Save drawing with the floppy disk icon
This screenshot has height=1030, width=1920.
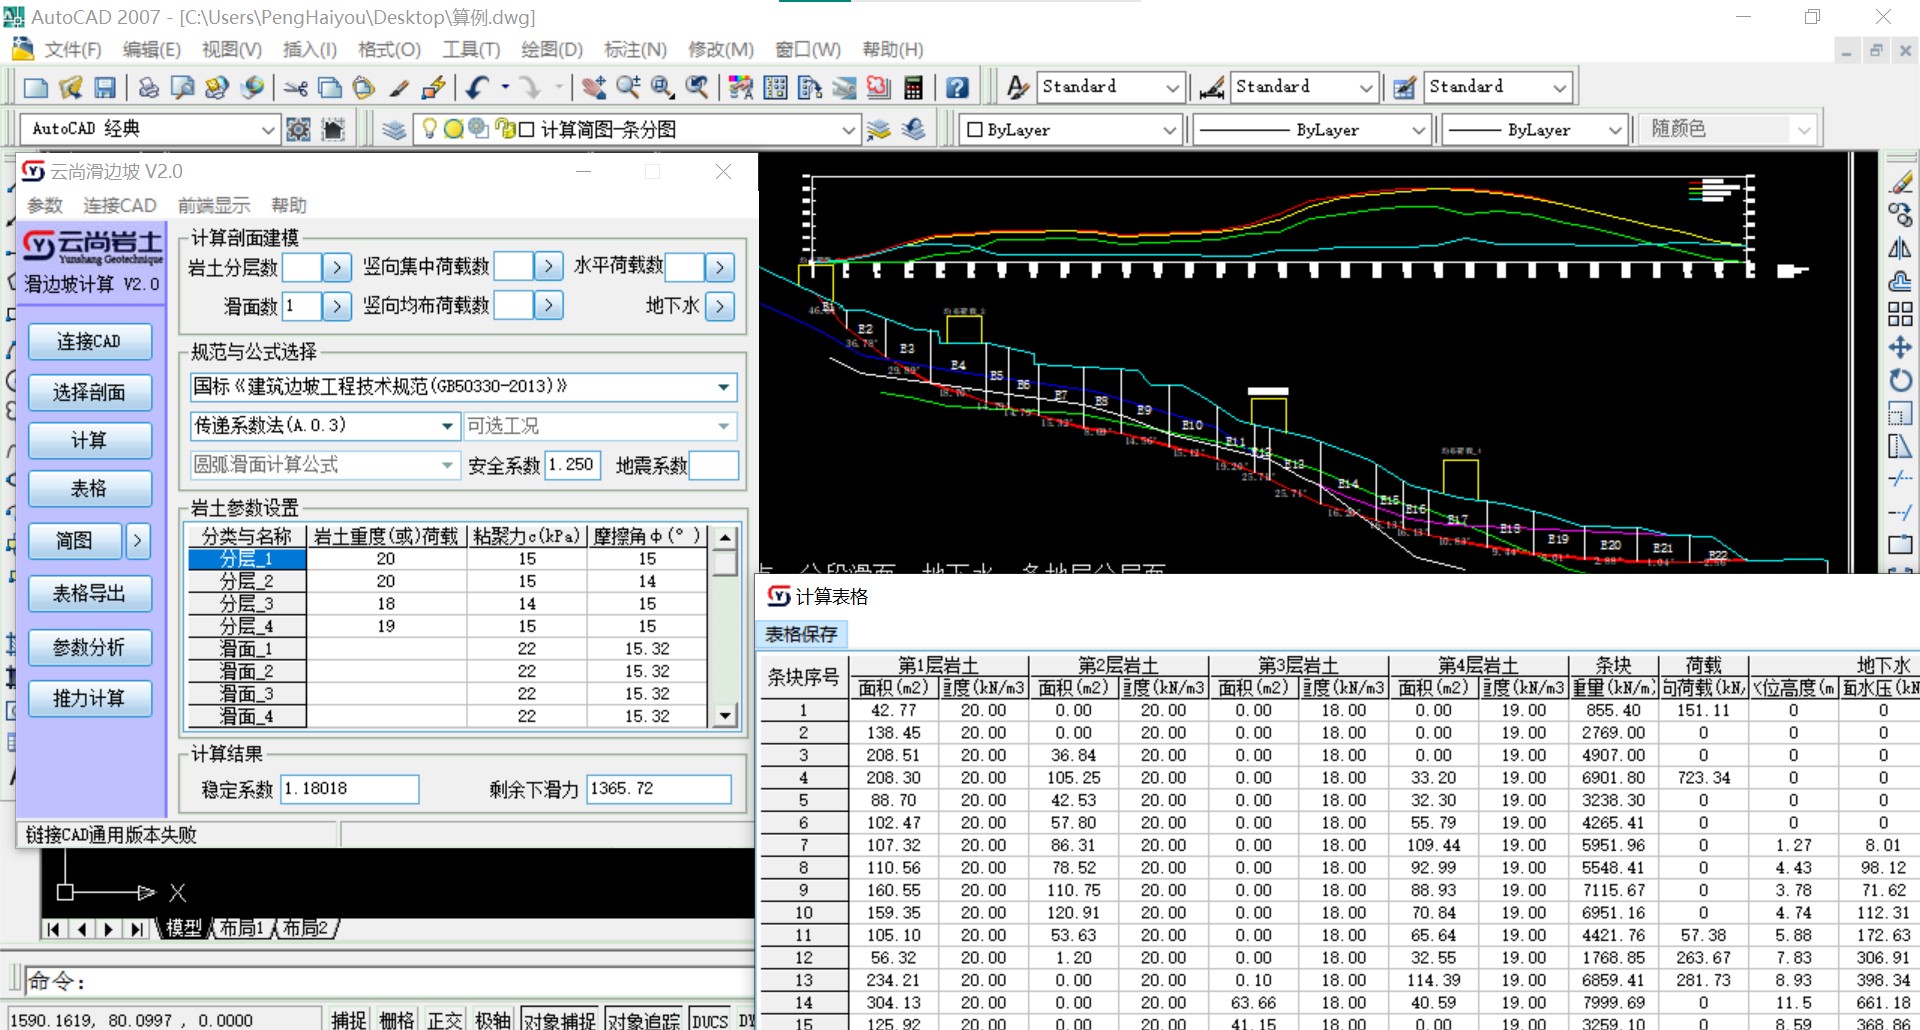pyautogui.click(x=105, y=88)
